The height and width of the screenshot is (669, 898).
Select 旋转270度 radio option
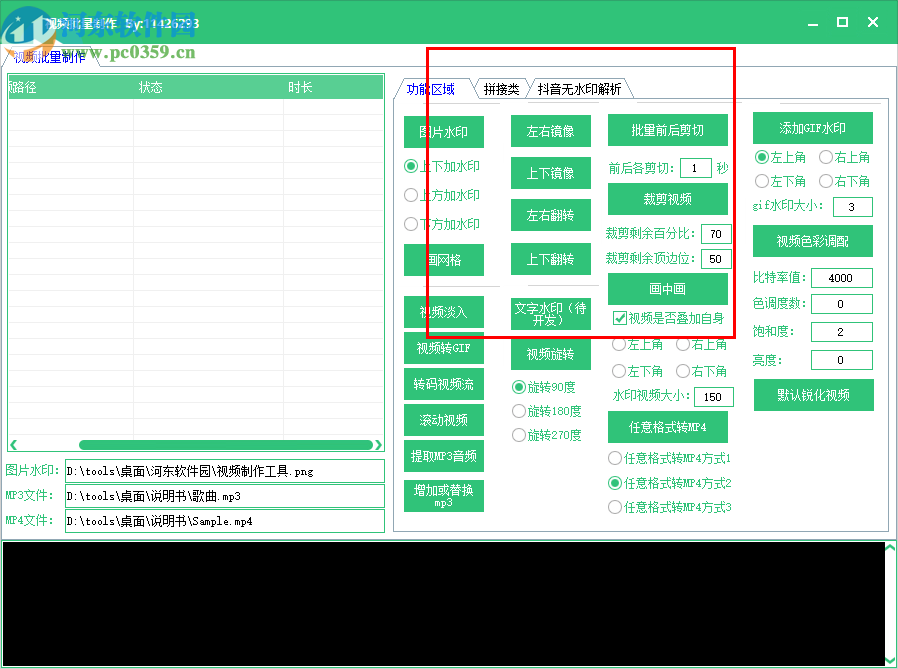coord(546,435)
